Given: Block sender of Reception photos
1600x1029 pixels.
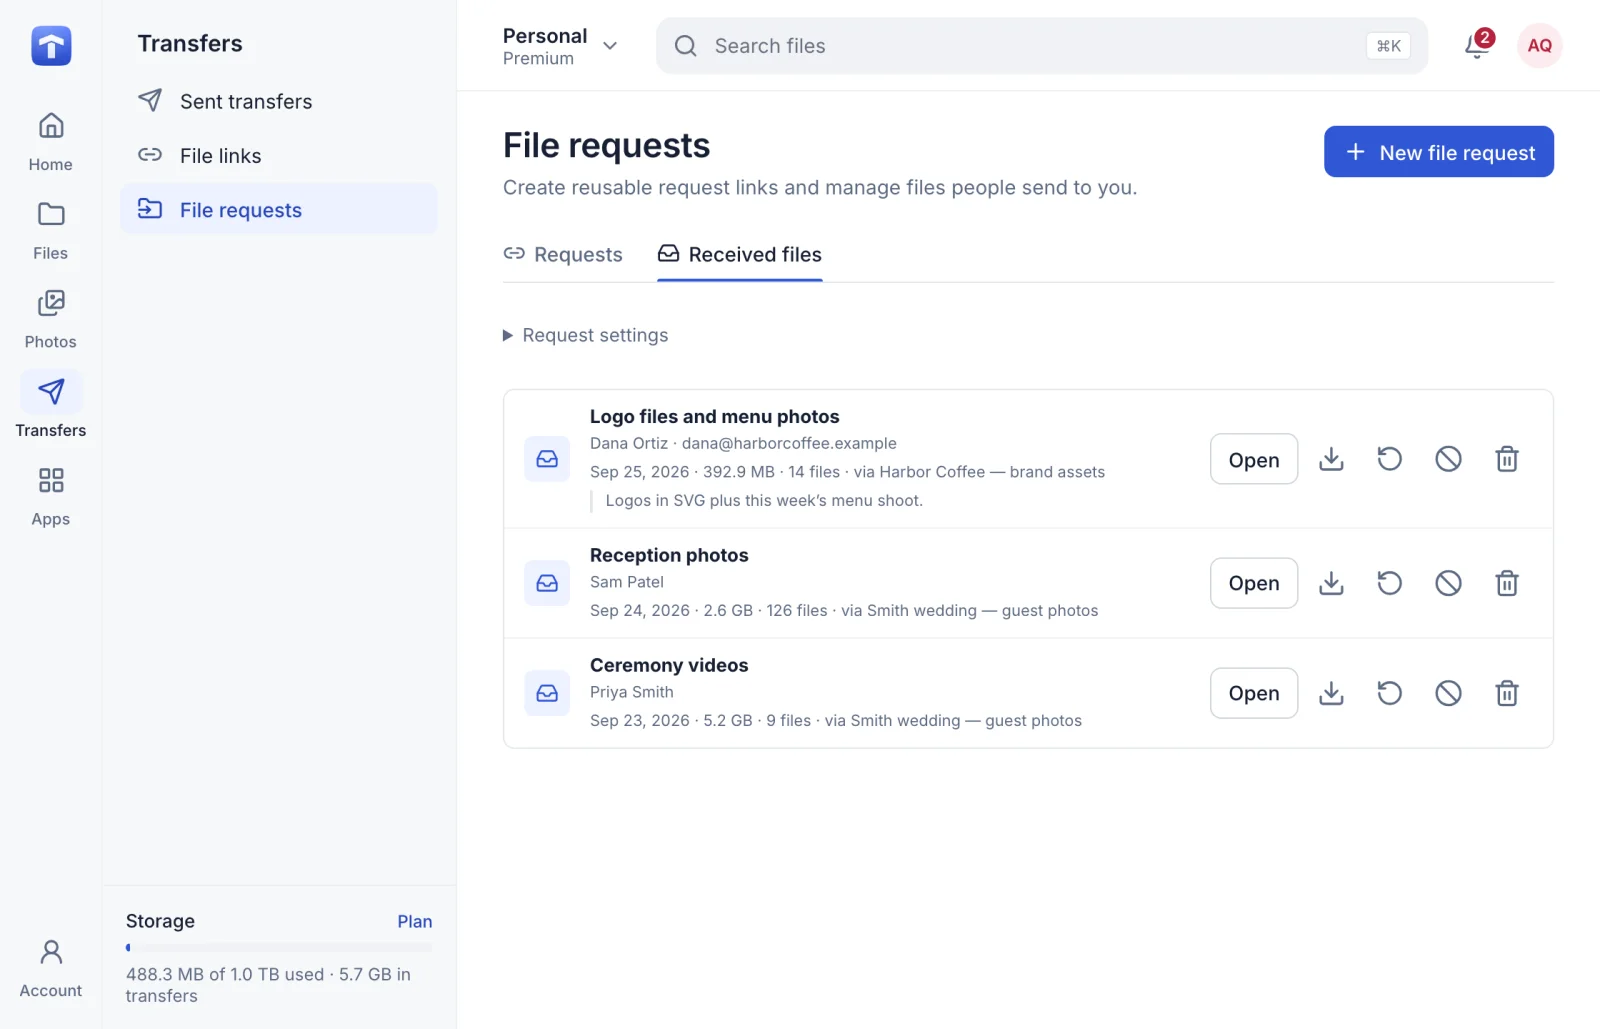Looking at the screenshot, I should [x=1448, y=583].
